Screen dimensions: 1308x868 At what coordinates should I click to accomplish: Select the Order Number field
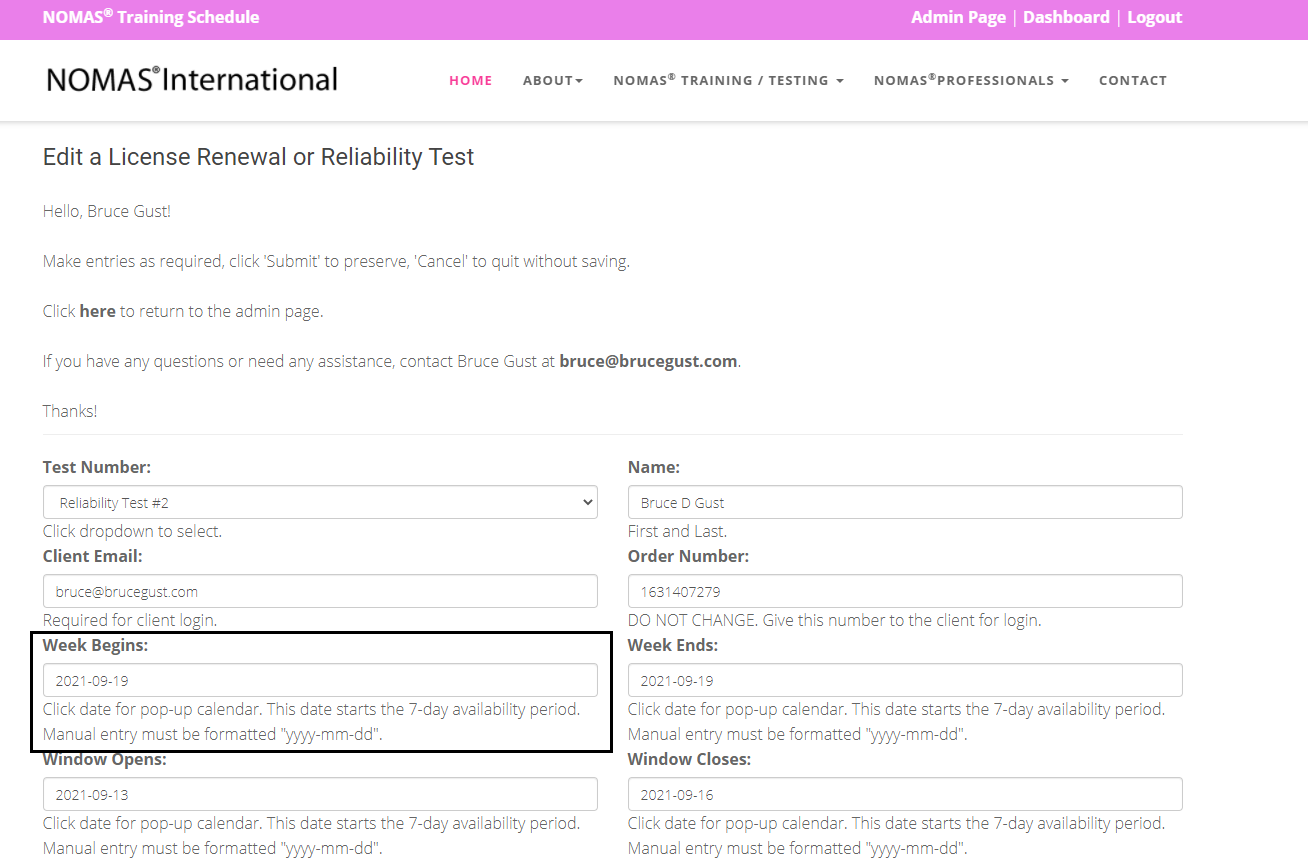(905, 591)
